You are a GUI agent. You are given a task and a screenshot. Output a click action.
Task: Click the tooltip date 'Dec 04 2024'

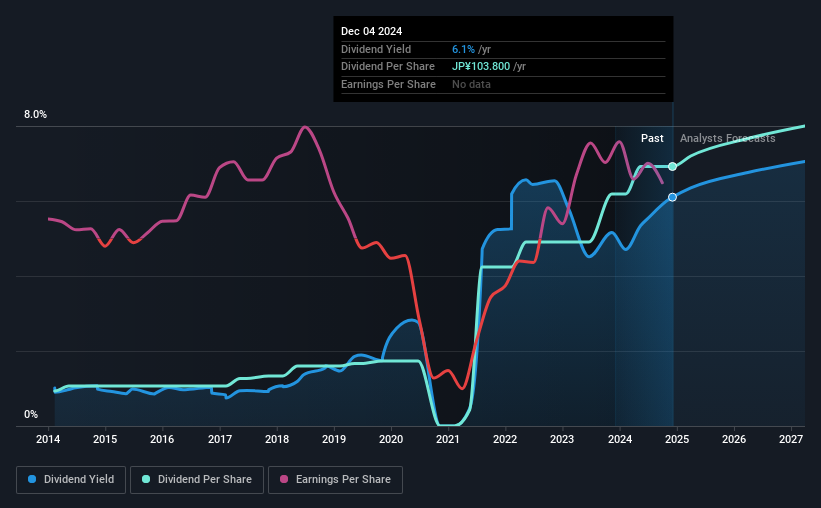(x=371, y=31)
